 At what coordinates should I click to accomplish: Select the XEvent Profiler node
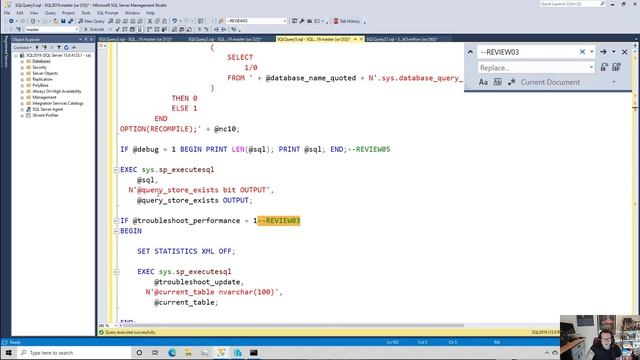pos(45,116)
